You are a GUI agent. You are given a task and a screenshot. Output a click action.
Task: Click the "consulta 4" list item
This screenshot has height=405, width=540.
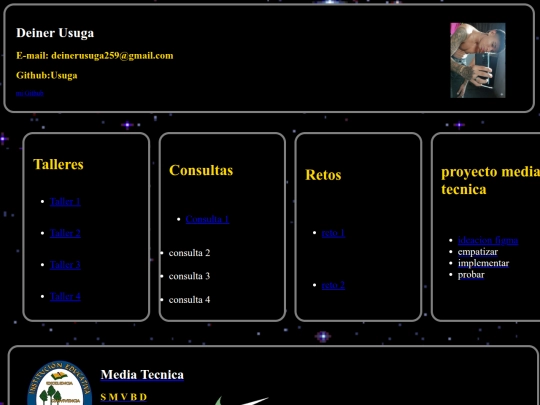tap(189, 300)
